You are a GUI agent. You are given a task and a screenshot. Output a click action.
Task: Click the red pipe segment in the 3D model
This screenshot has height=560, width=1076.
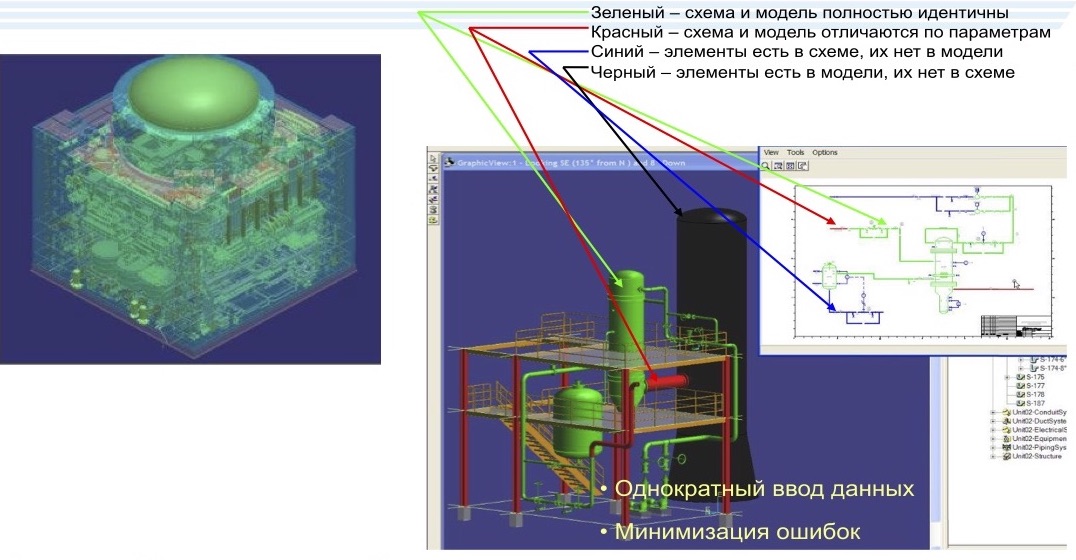[x=667, y=380]
